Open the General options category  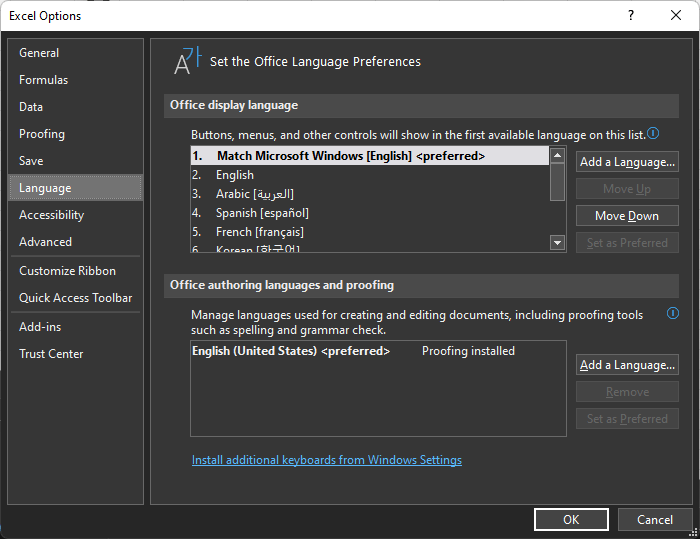(x=75, y=53)
